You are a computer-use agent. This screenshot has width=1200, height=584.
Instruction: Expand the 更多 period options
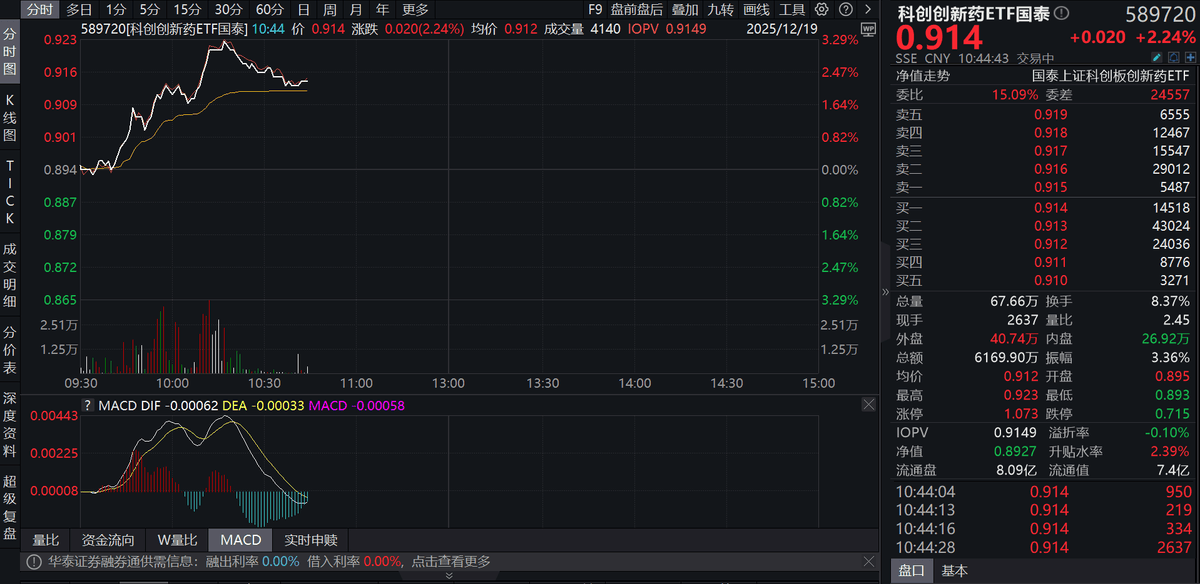416,9
